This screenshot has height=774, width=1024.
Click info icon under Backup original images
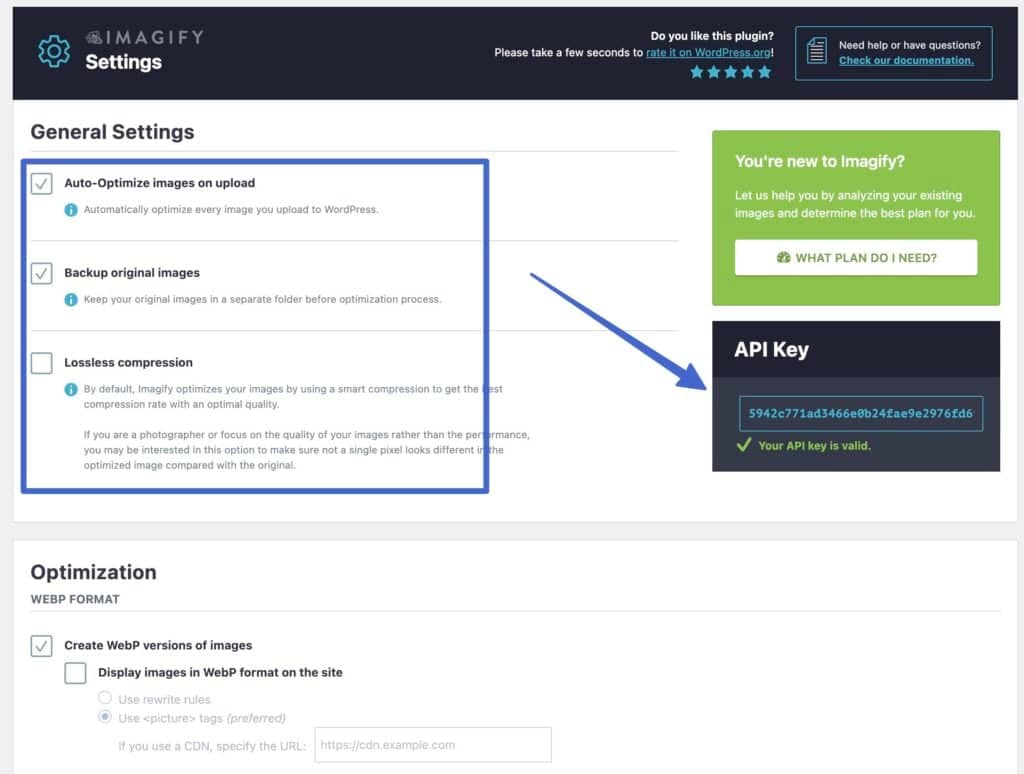71,300
